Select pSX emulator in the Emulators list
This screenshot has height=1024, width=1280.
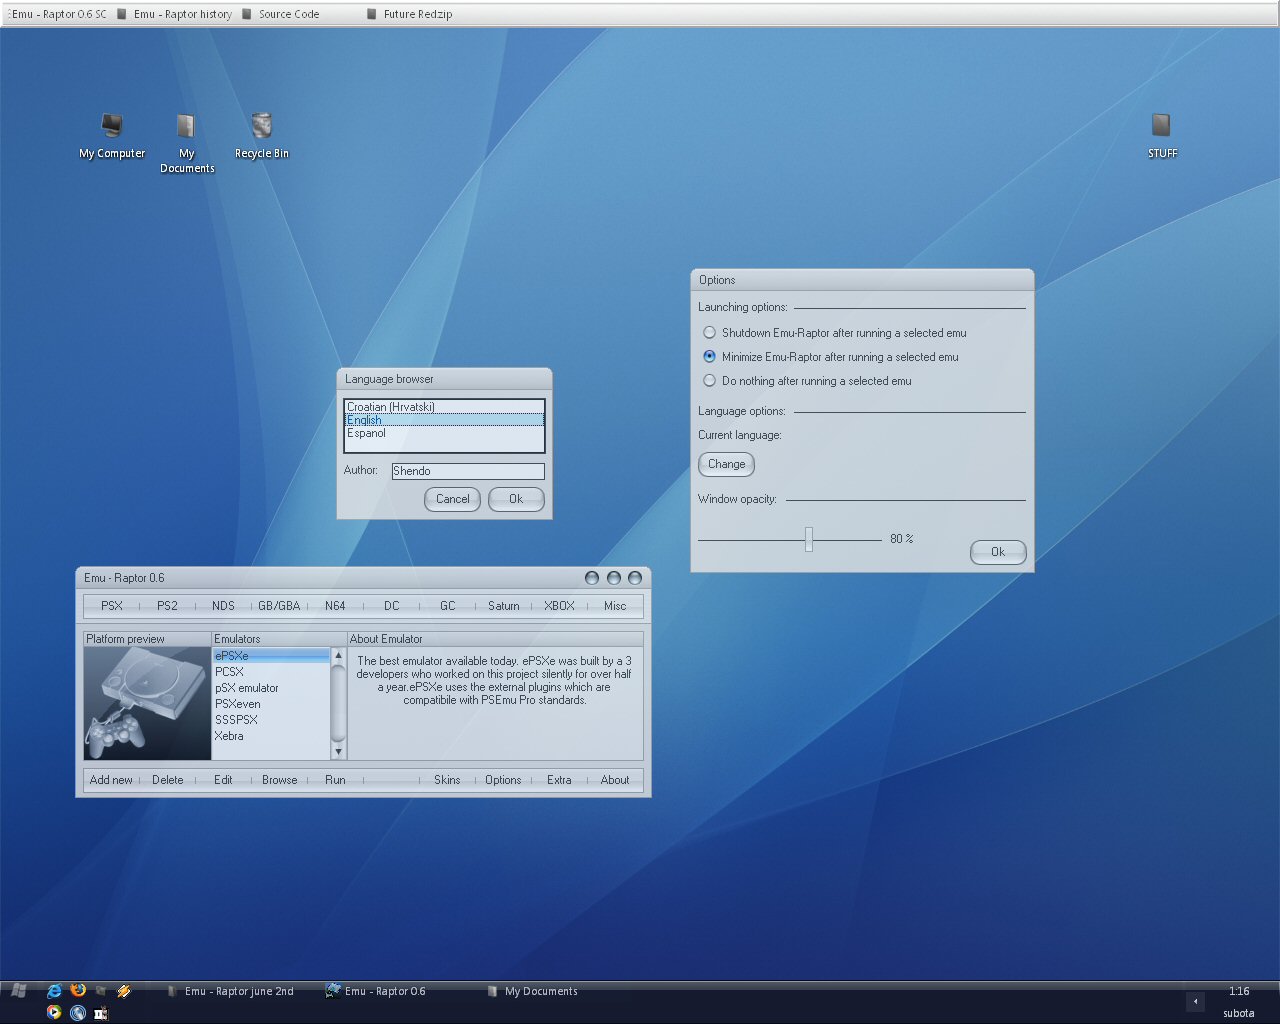tap(271, 688)
